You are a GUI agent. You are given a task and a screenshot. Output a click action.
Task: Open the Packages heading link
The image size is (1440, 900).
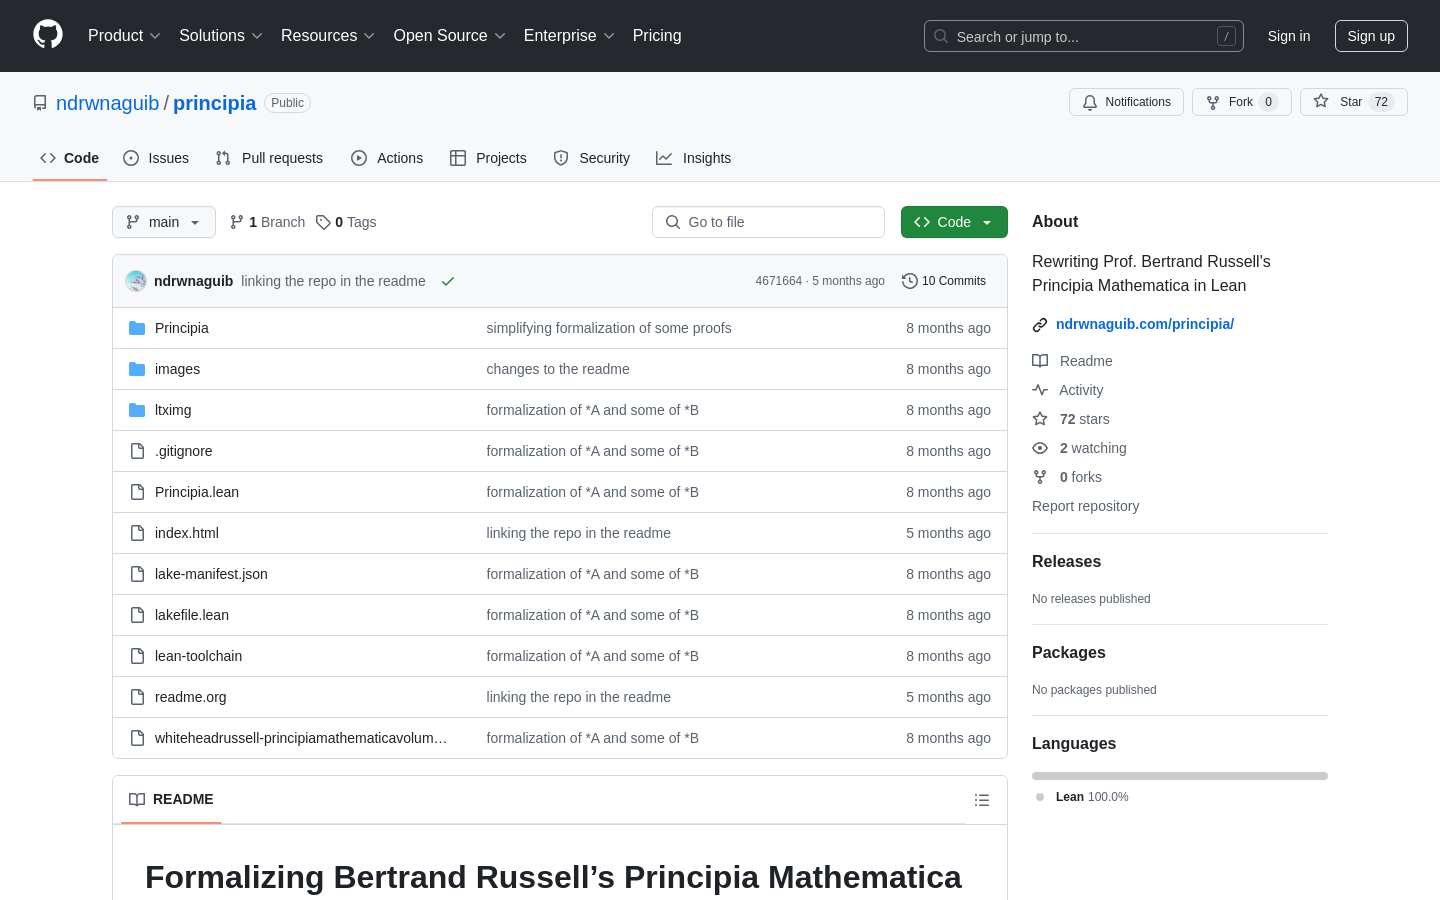[1069, 653]
